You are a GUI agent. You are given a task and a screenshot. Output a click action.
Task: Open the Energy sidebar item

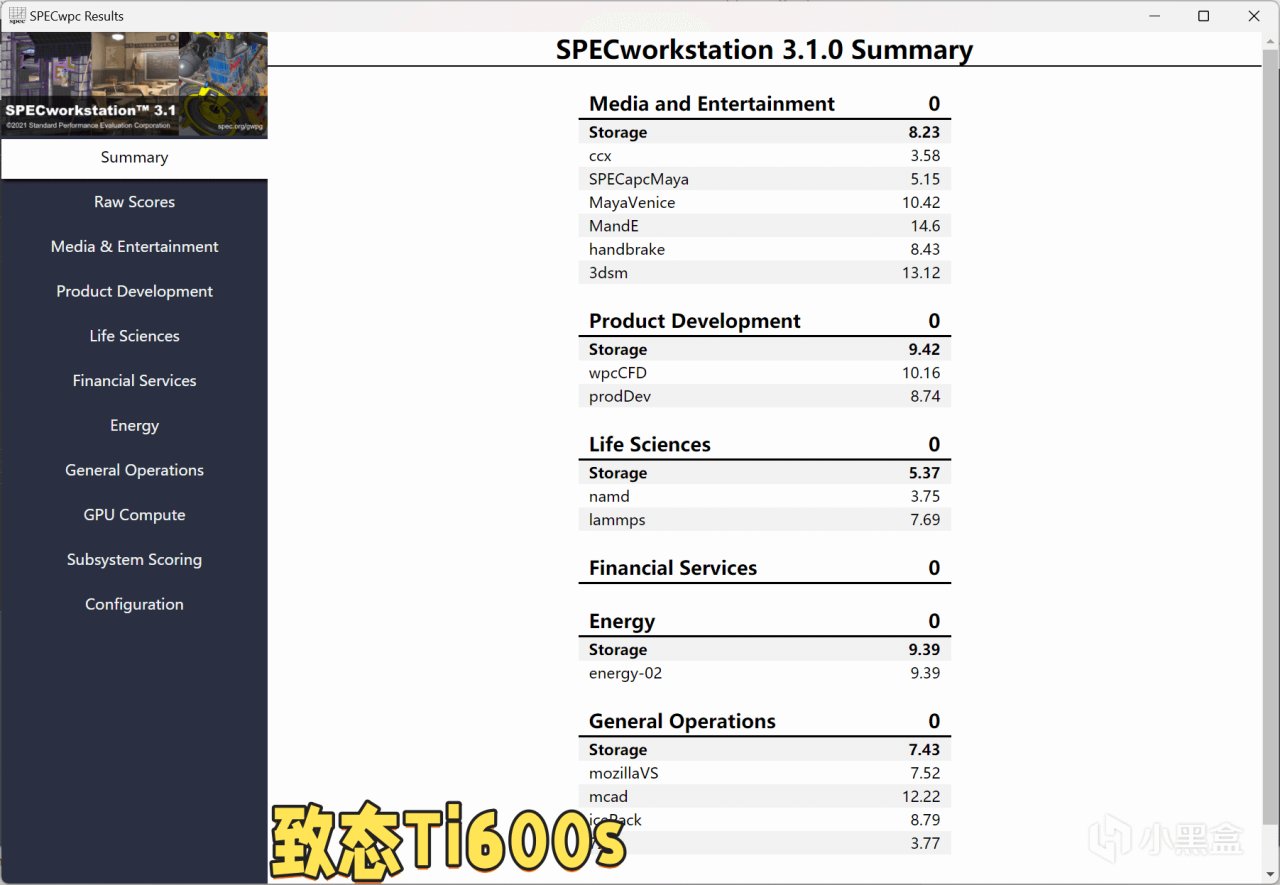click(134, 425)
